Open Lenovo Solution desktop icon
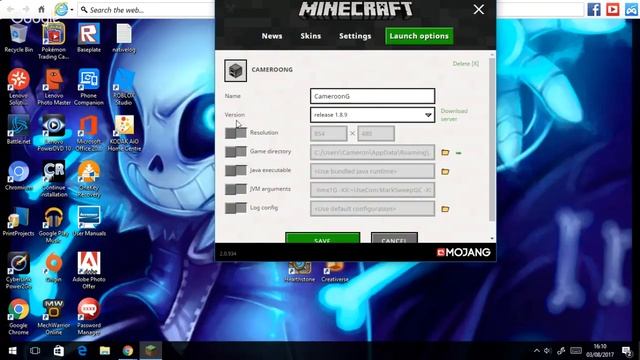This screenshot has height=360, width=640. coord(18,87)
